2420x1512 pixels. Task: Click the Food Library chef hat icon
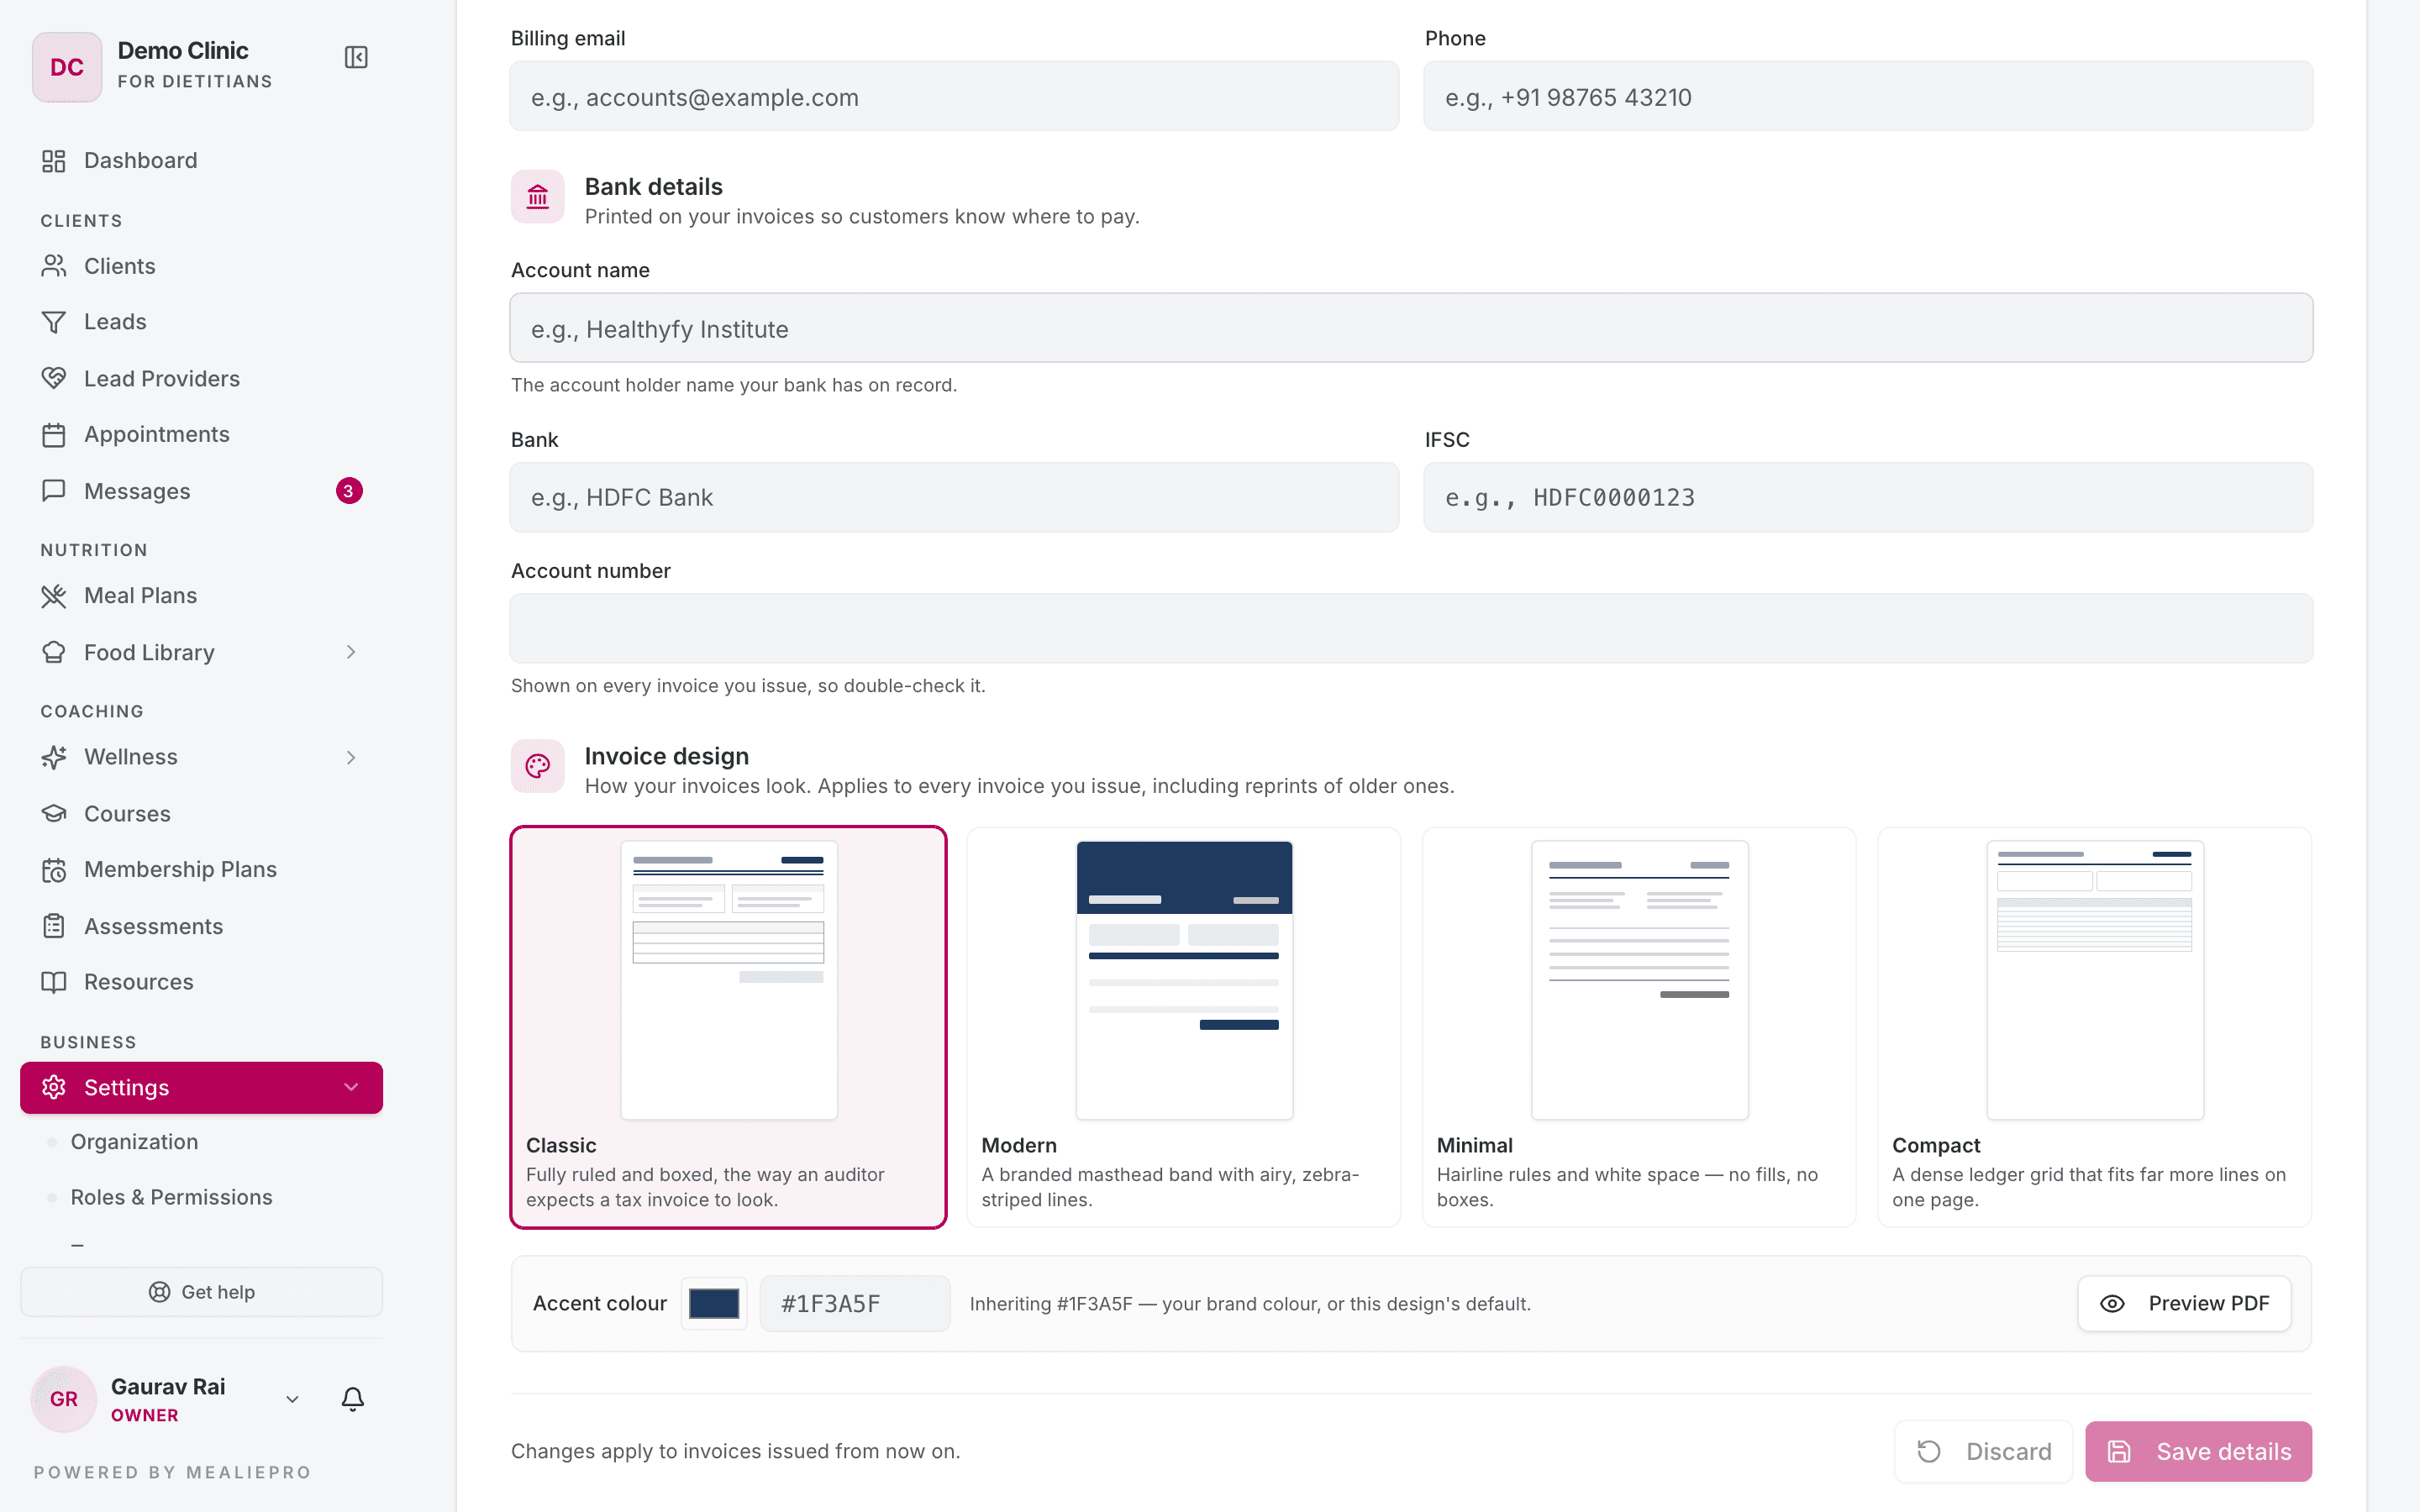[x=54, y=652]
